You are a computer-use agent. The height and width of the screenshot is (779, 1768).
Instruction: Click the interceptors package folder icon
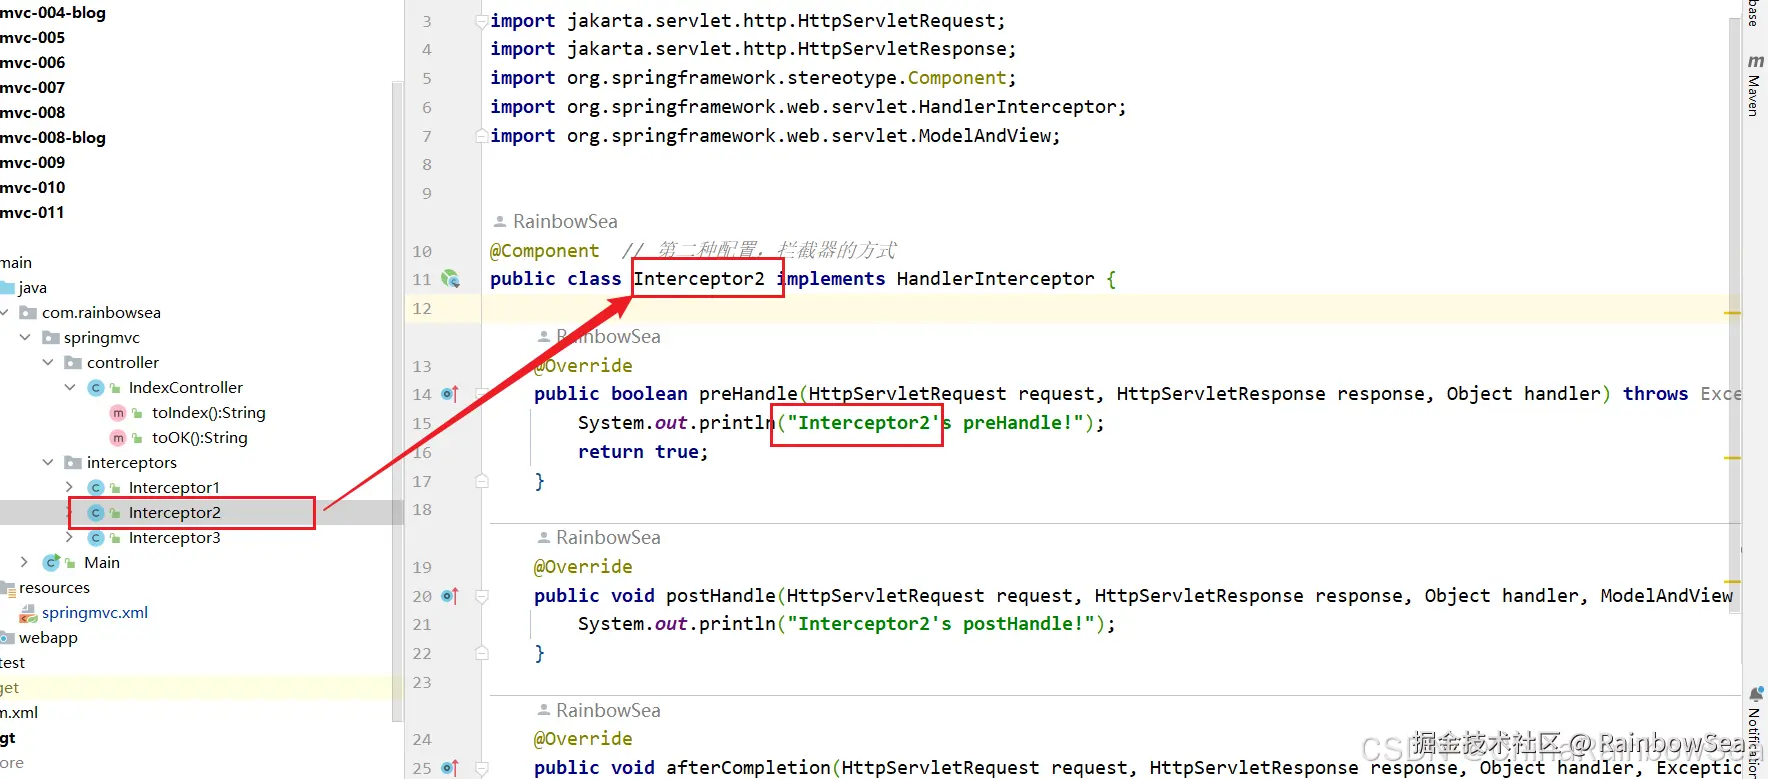[x=73, y=463]
